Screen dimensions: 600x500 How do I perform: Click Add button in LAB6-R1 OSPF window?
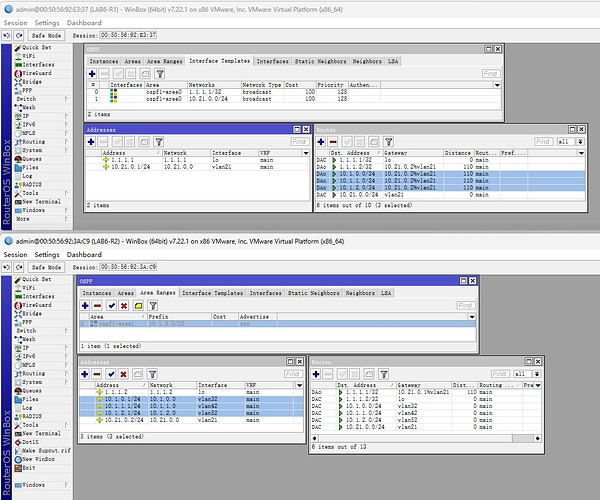[92, 73]
